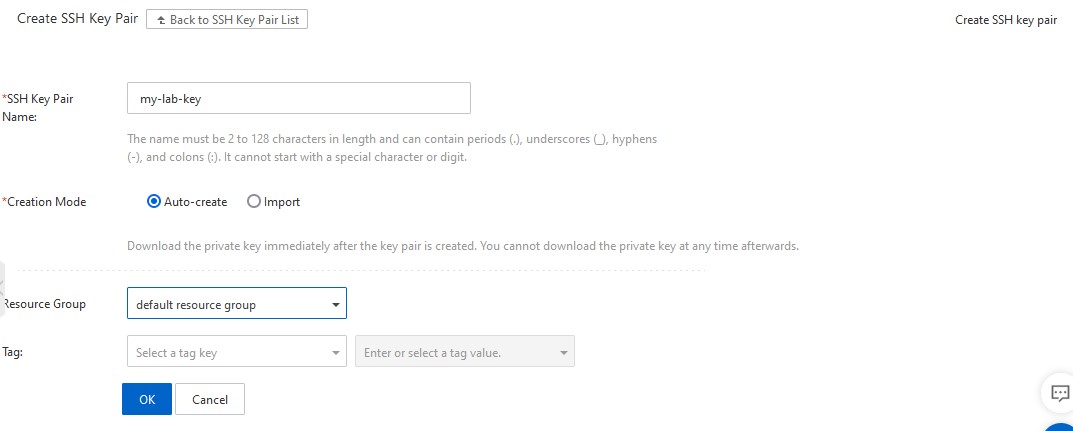
Task: Click the Create SSH key pair breadcrumb
Action: (1005, 20)
